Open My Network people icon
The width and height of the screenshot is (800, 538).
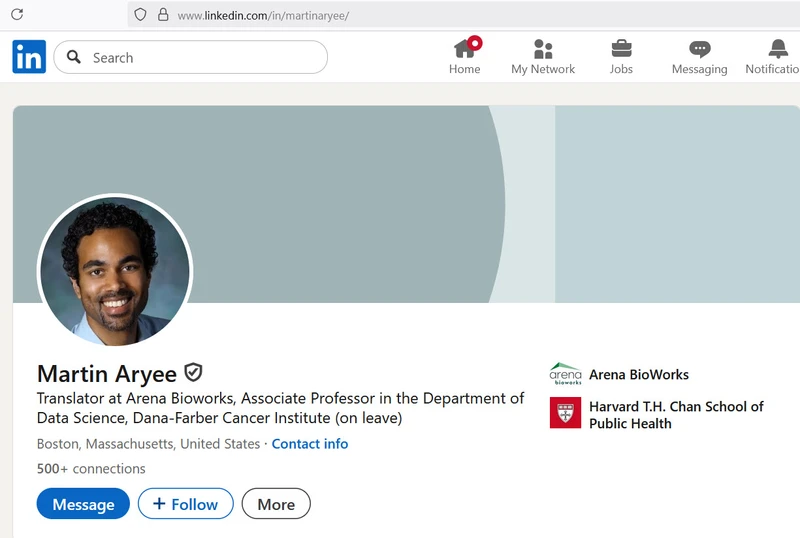coord(543,49)
